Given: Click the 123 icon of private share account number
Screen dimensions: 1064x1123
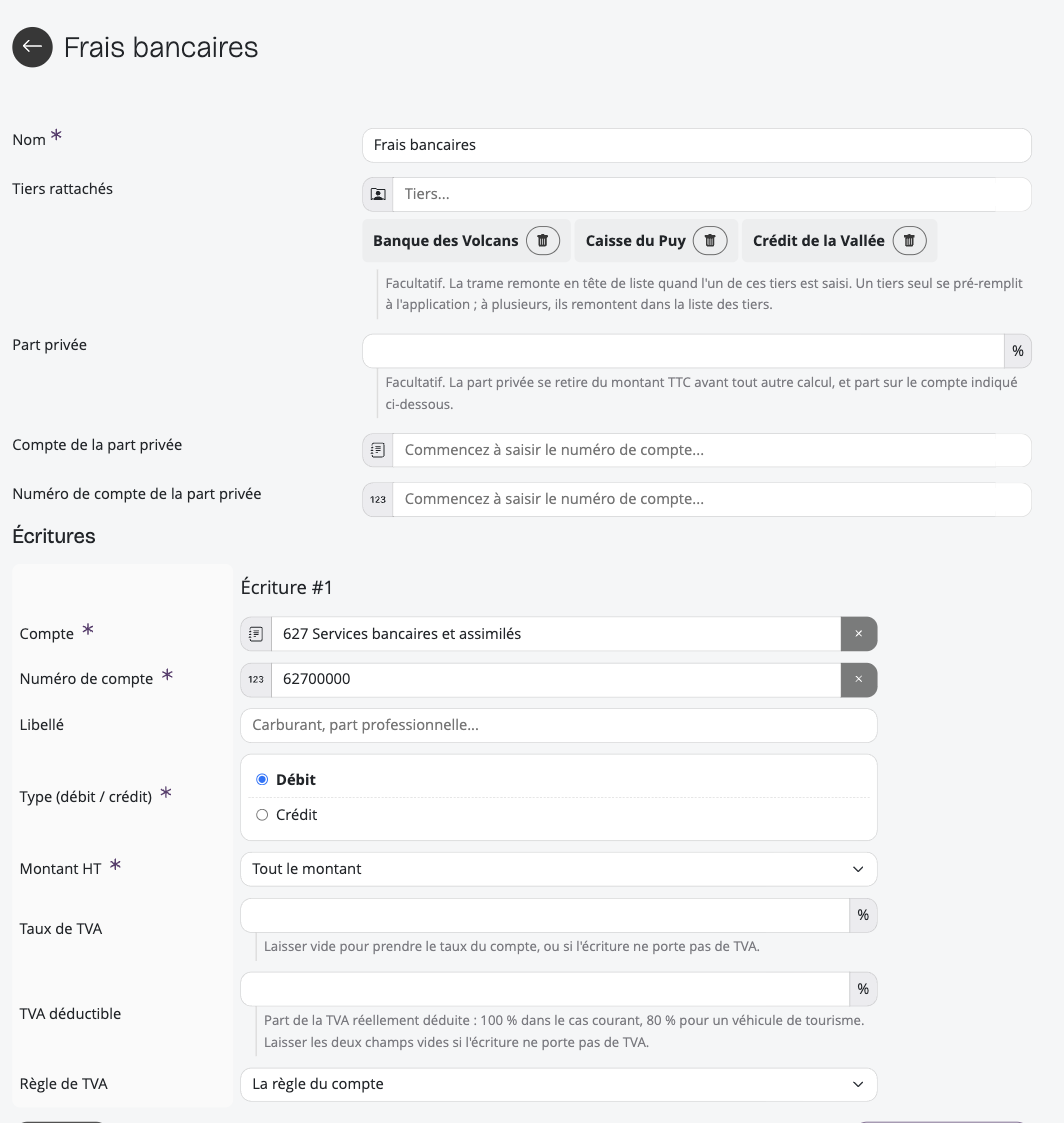Looking at the screenshot, I should (x=378, y=499).
